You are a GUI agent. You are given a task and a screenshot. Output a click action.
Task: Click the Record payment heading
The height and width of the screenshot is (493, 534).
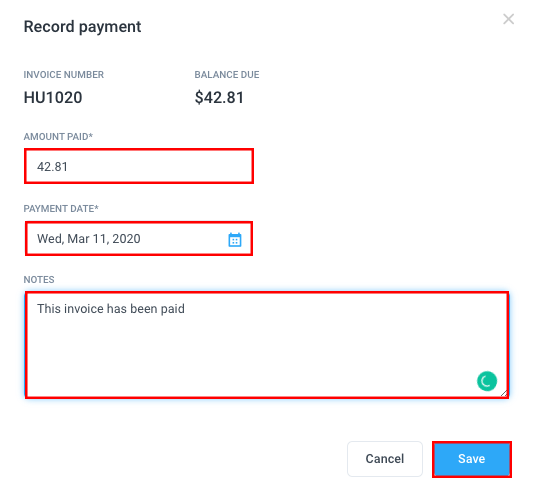click(x=82, y=27)
